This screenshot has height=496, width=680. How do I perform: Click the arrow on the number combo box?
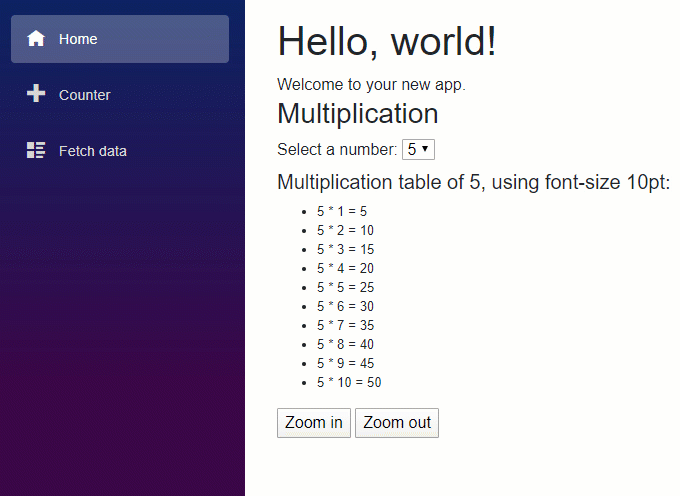point(426,150)
